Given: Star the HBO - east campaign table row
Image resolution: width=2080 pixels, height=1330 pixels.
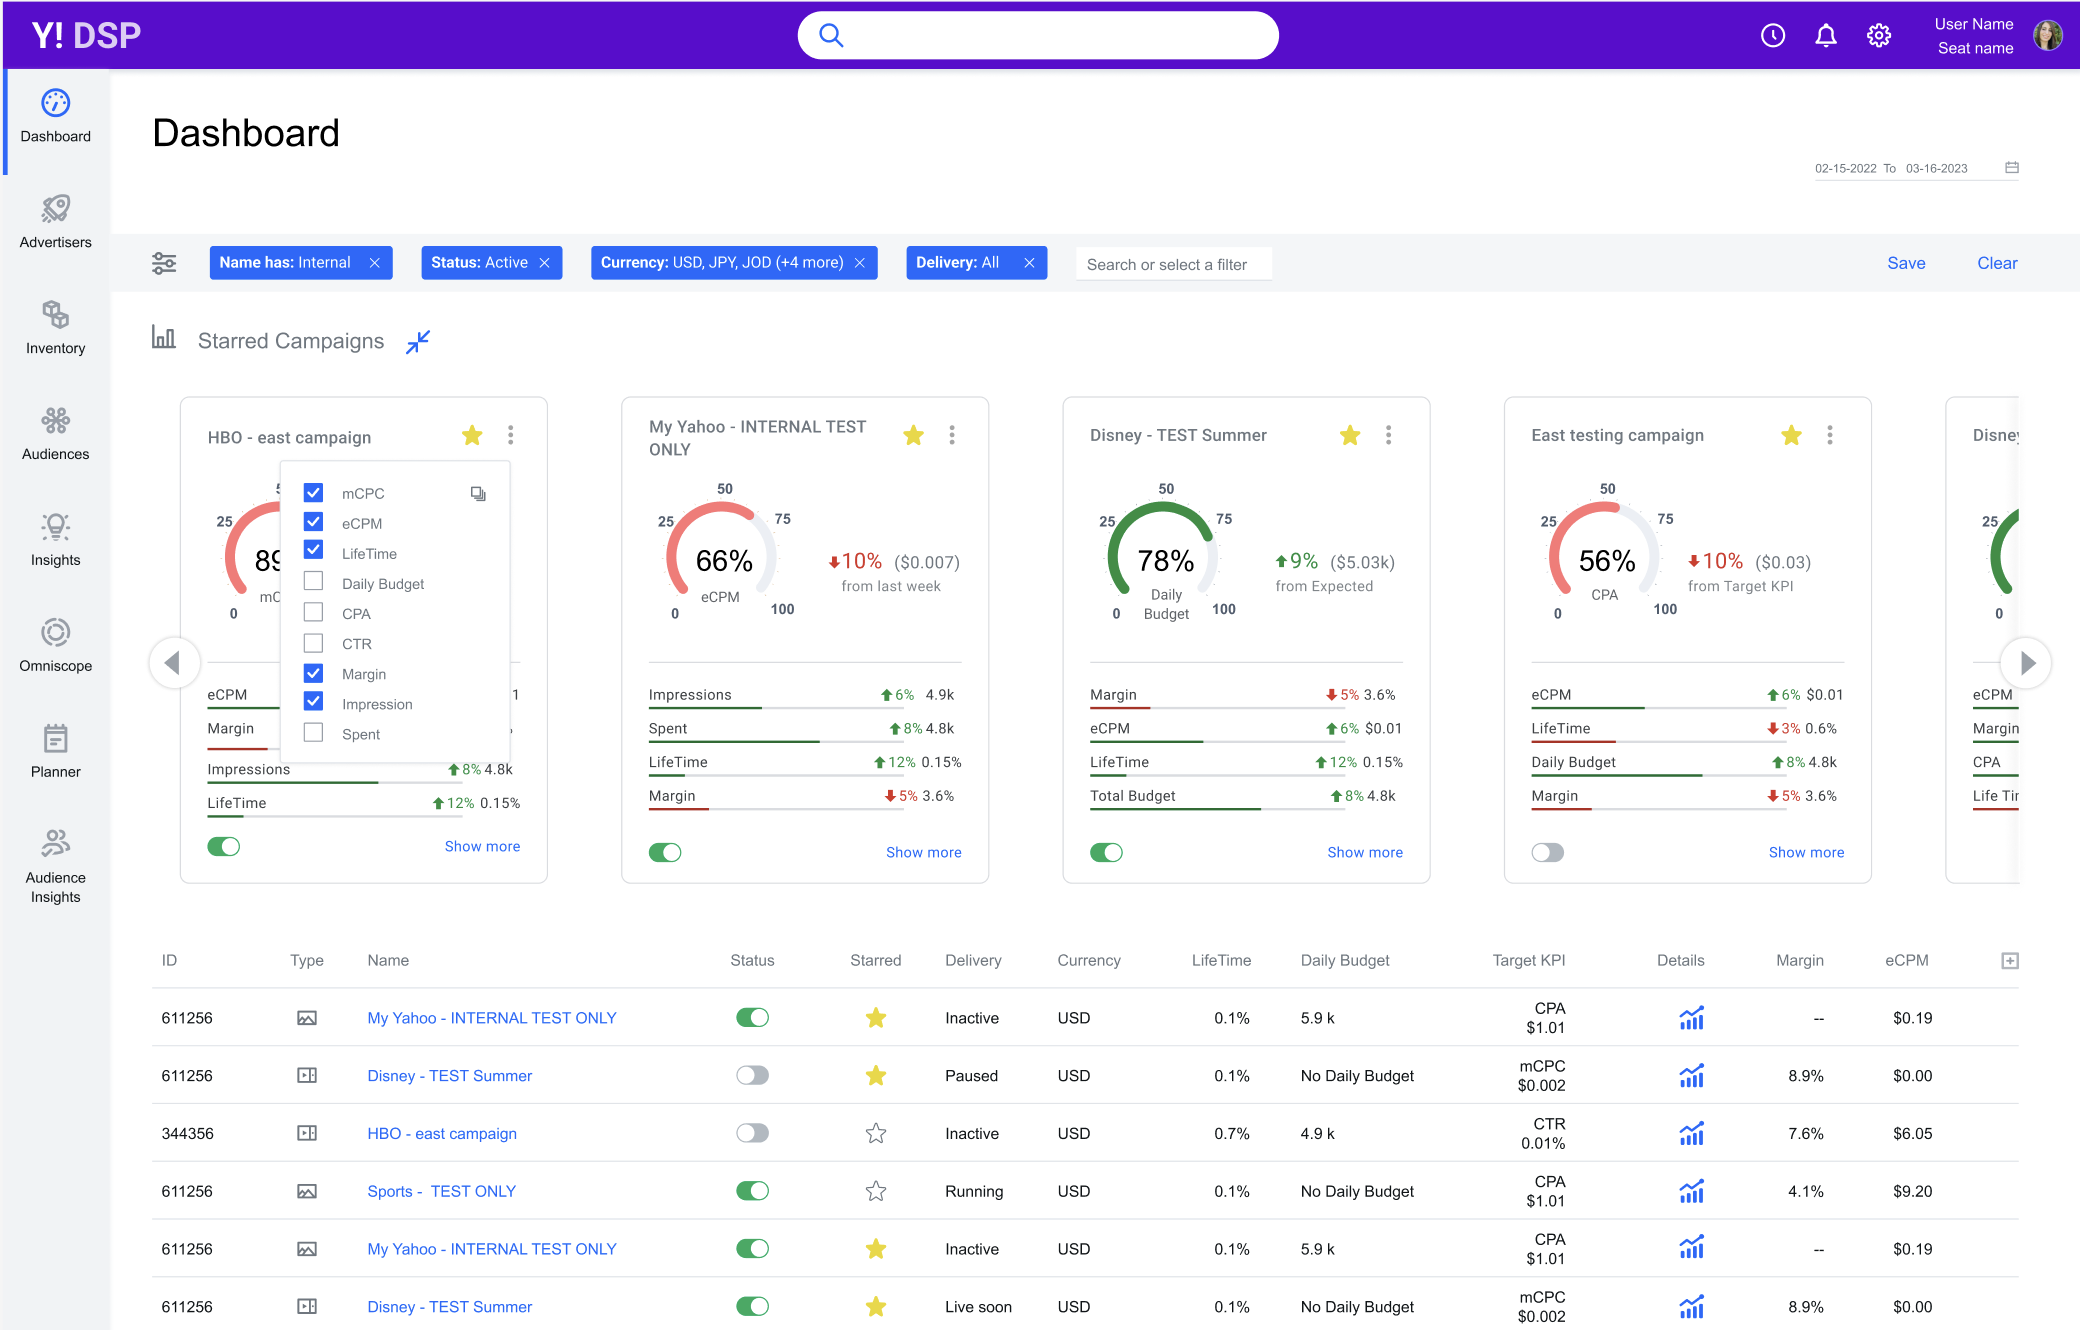Looking at the screenshot, I should click(x=876, y=1133).
